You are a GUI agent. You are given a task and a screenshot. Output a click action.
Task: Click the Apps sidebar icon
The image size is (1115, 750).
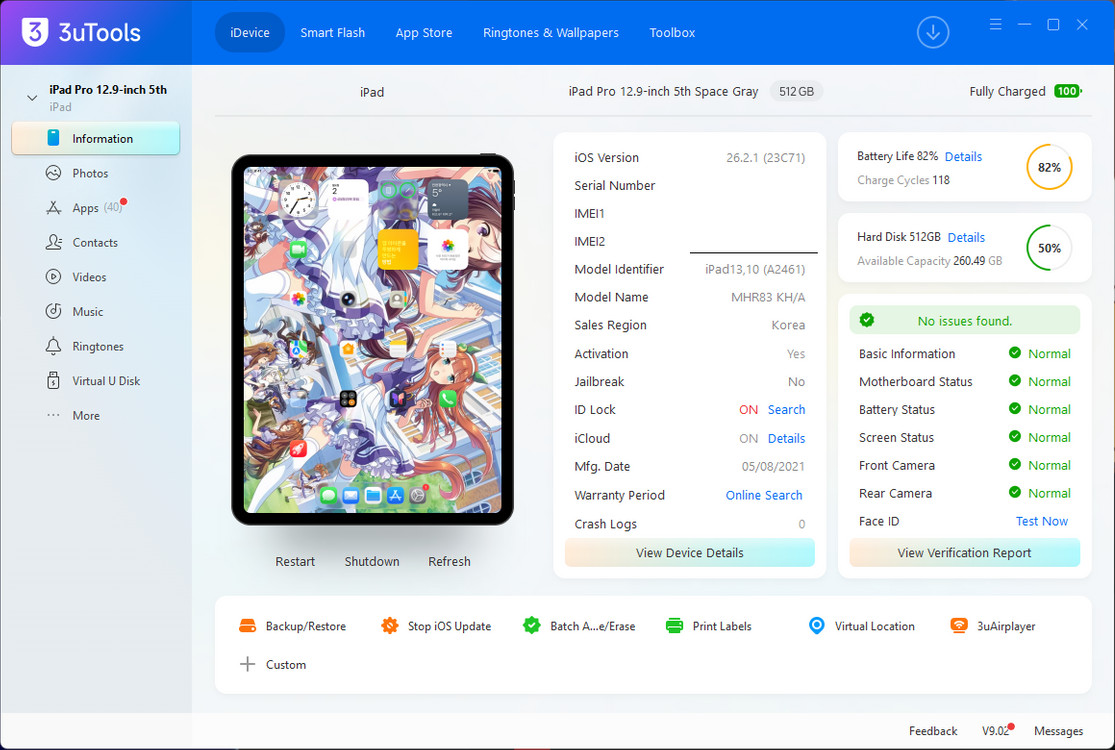click(x=53, y=208)
